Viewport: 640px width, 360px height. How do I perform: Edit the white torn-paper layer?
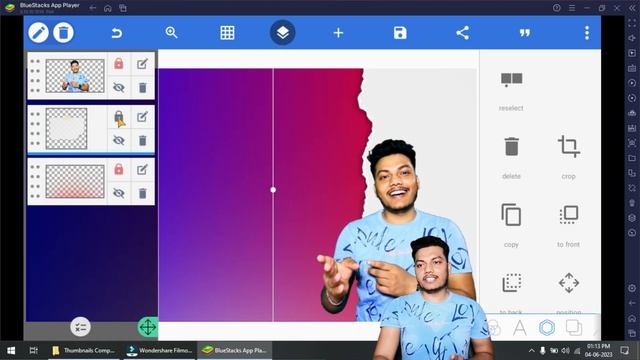point(142,117)
